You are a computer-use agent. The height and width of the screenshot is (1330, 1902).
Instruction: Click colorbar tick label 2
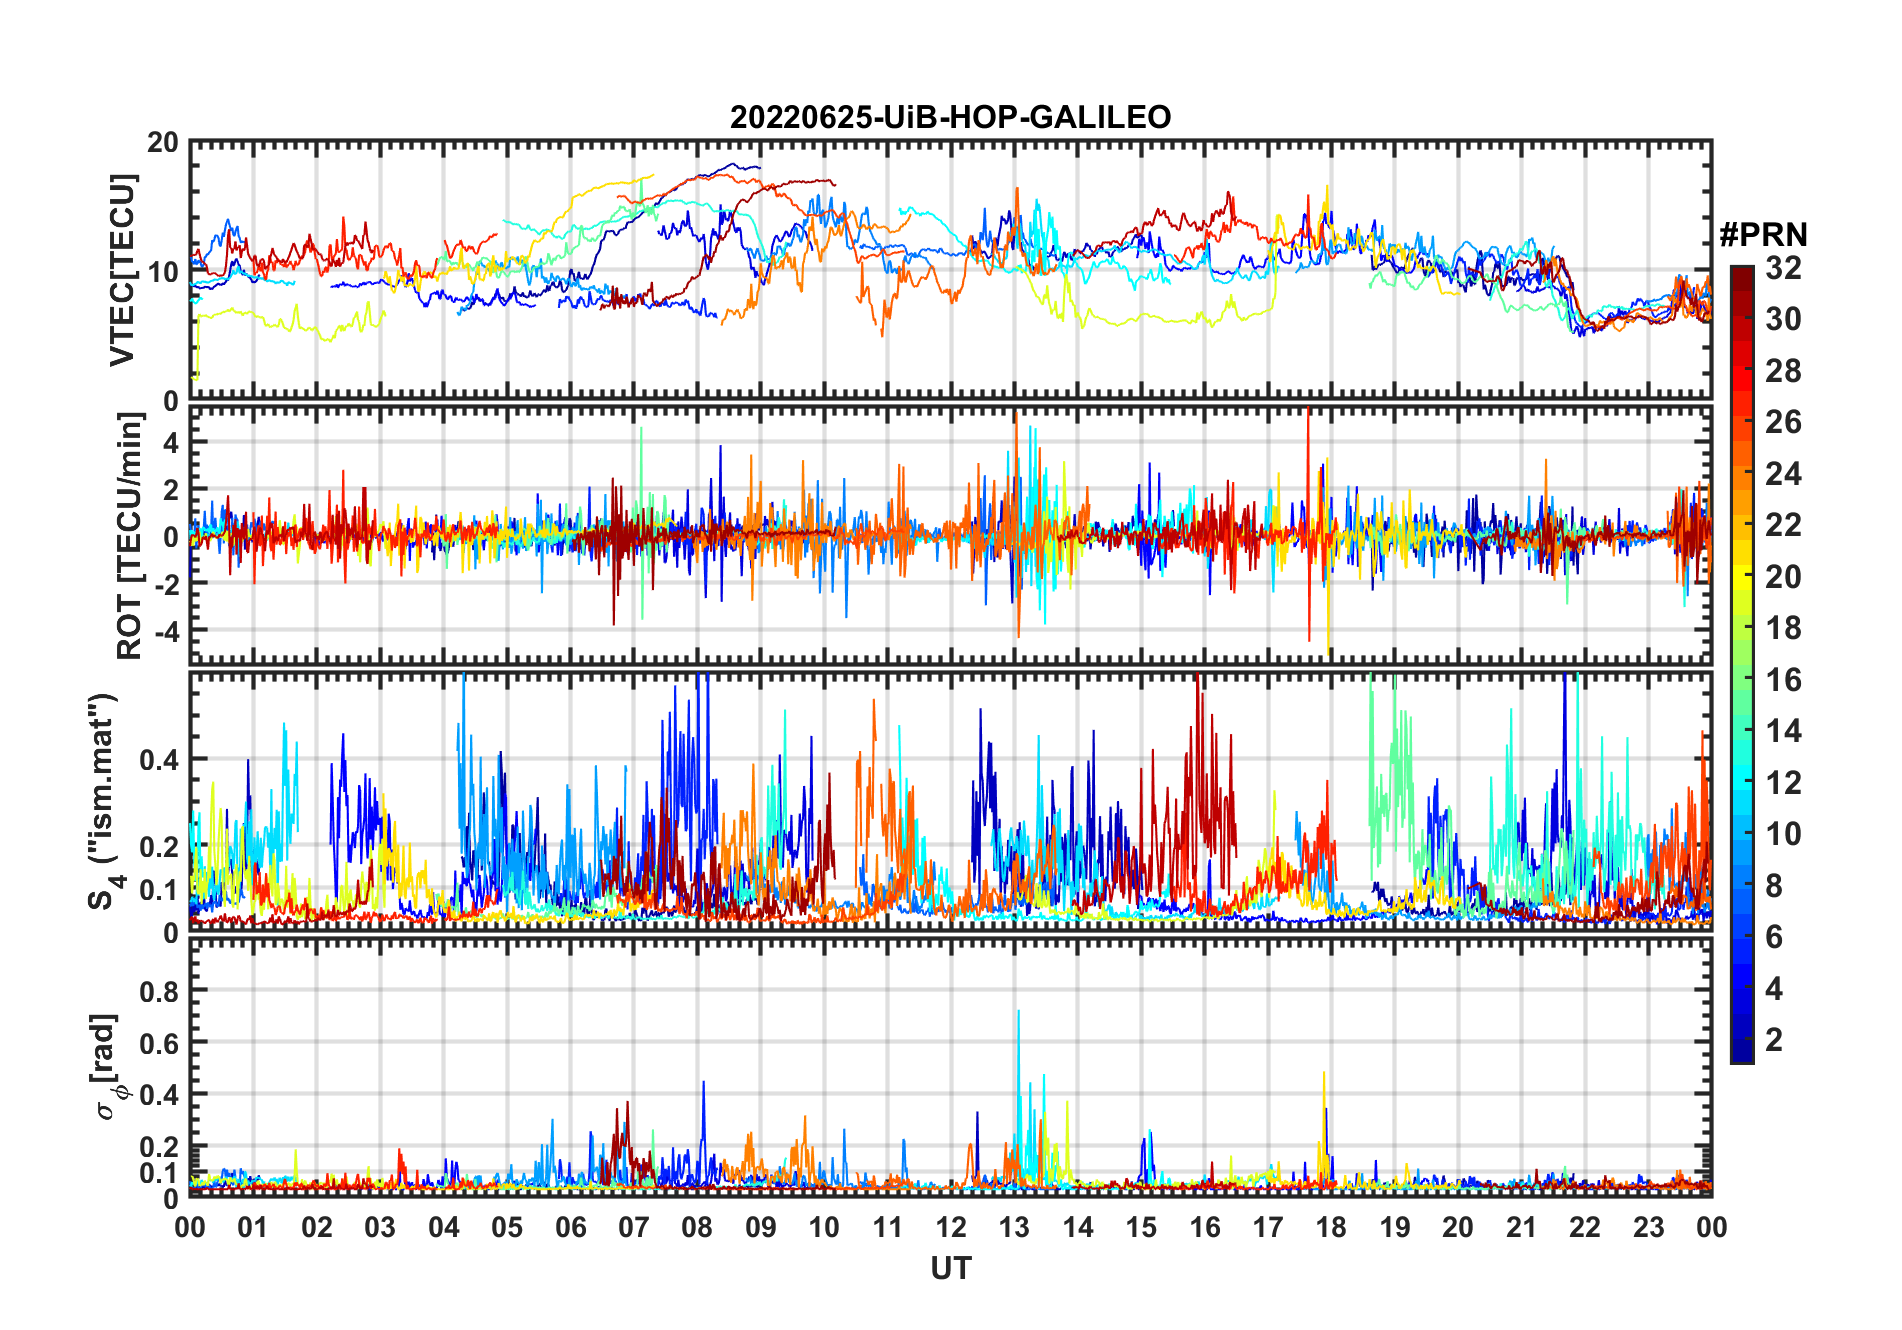click(x=1774, y=1040)
